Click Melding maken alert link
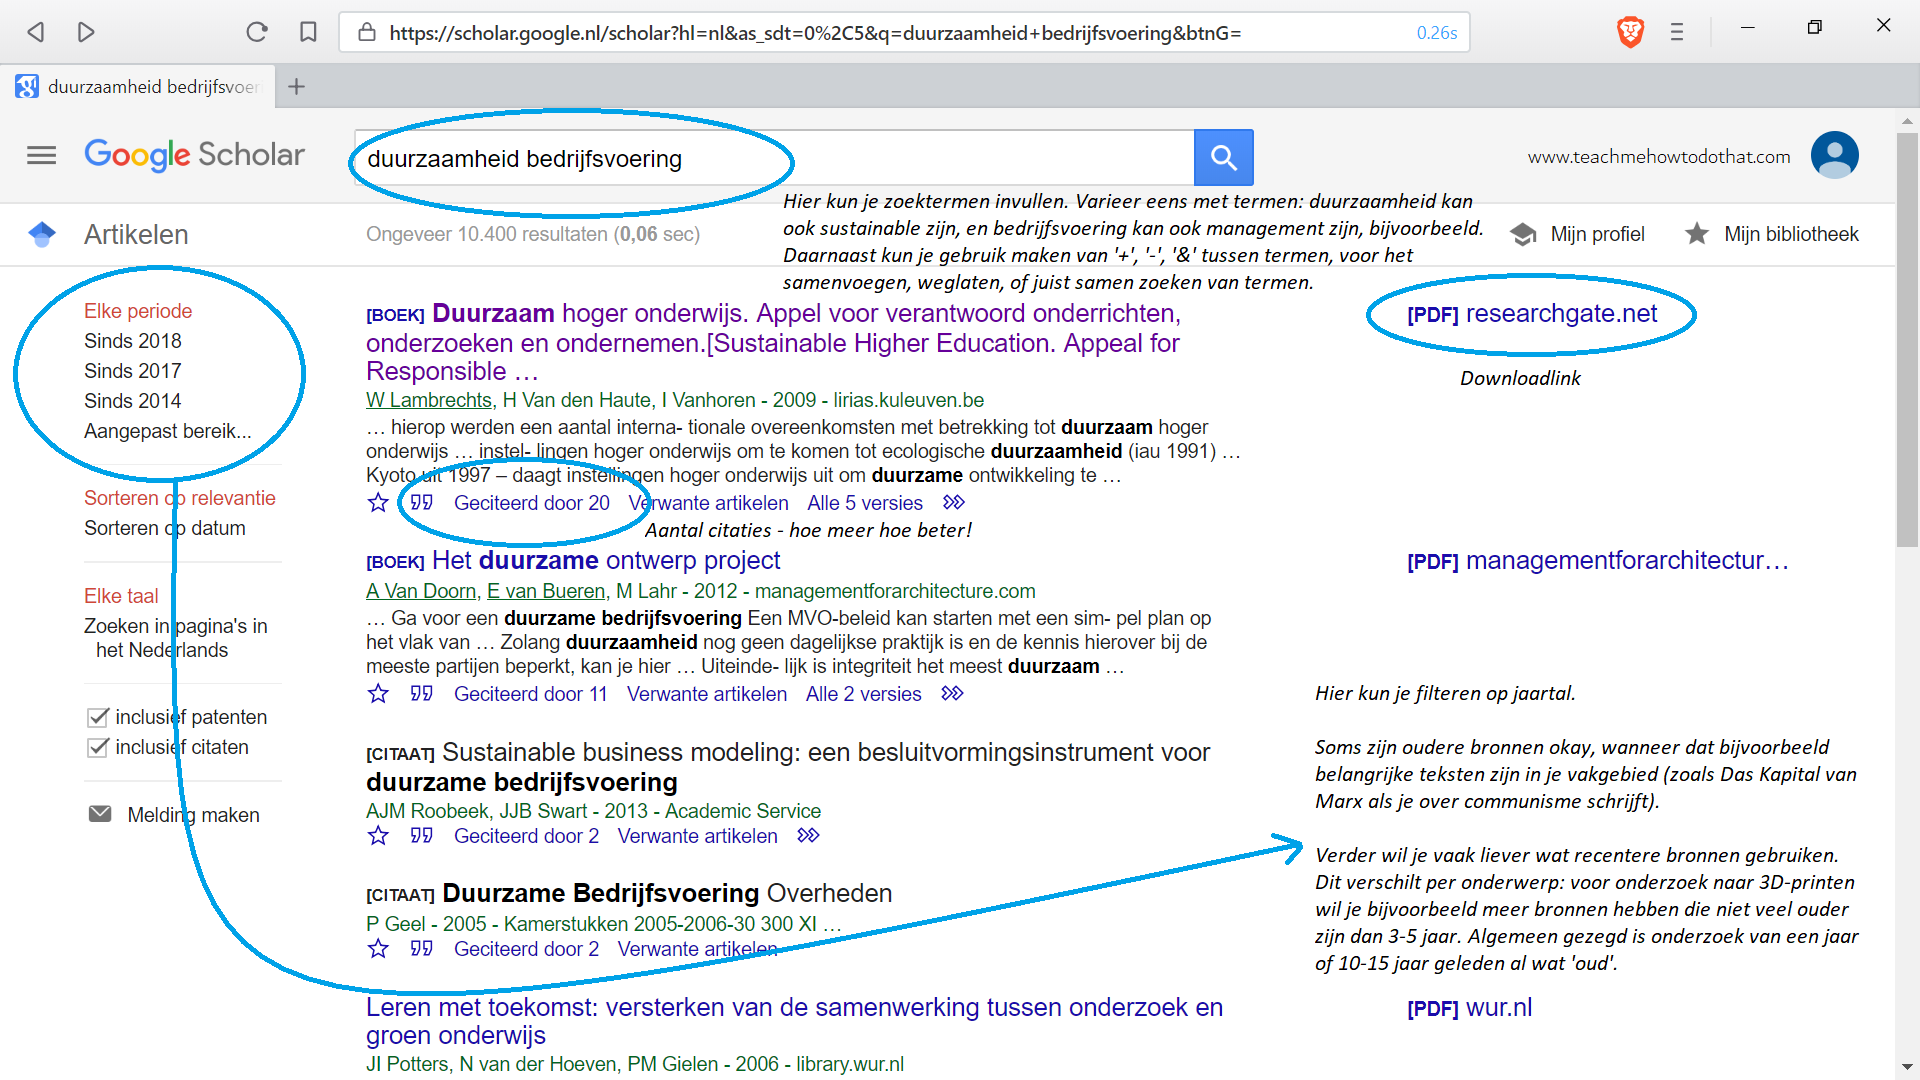The height and width of the screenshot is (1080, 1920). point(193,815)
